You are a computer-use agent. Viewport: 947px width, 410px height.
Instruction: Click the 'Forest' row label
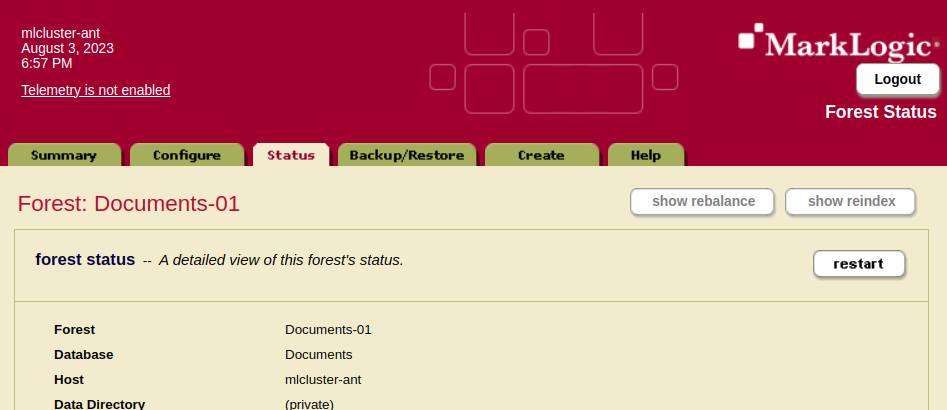tap(74, 330)
